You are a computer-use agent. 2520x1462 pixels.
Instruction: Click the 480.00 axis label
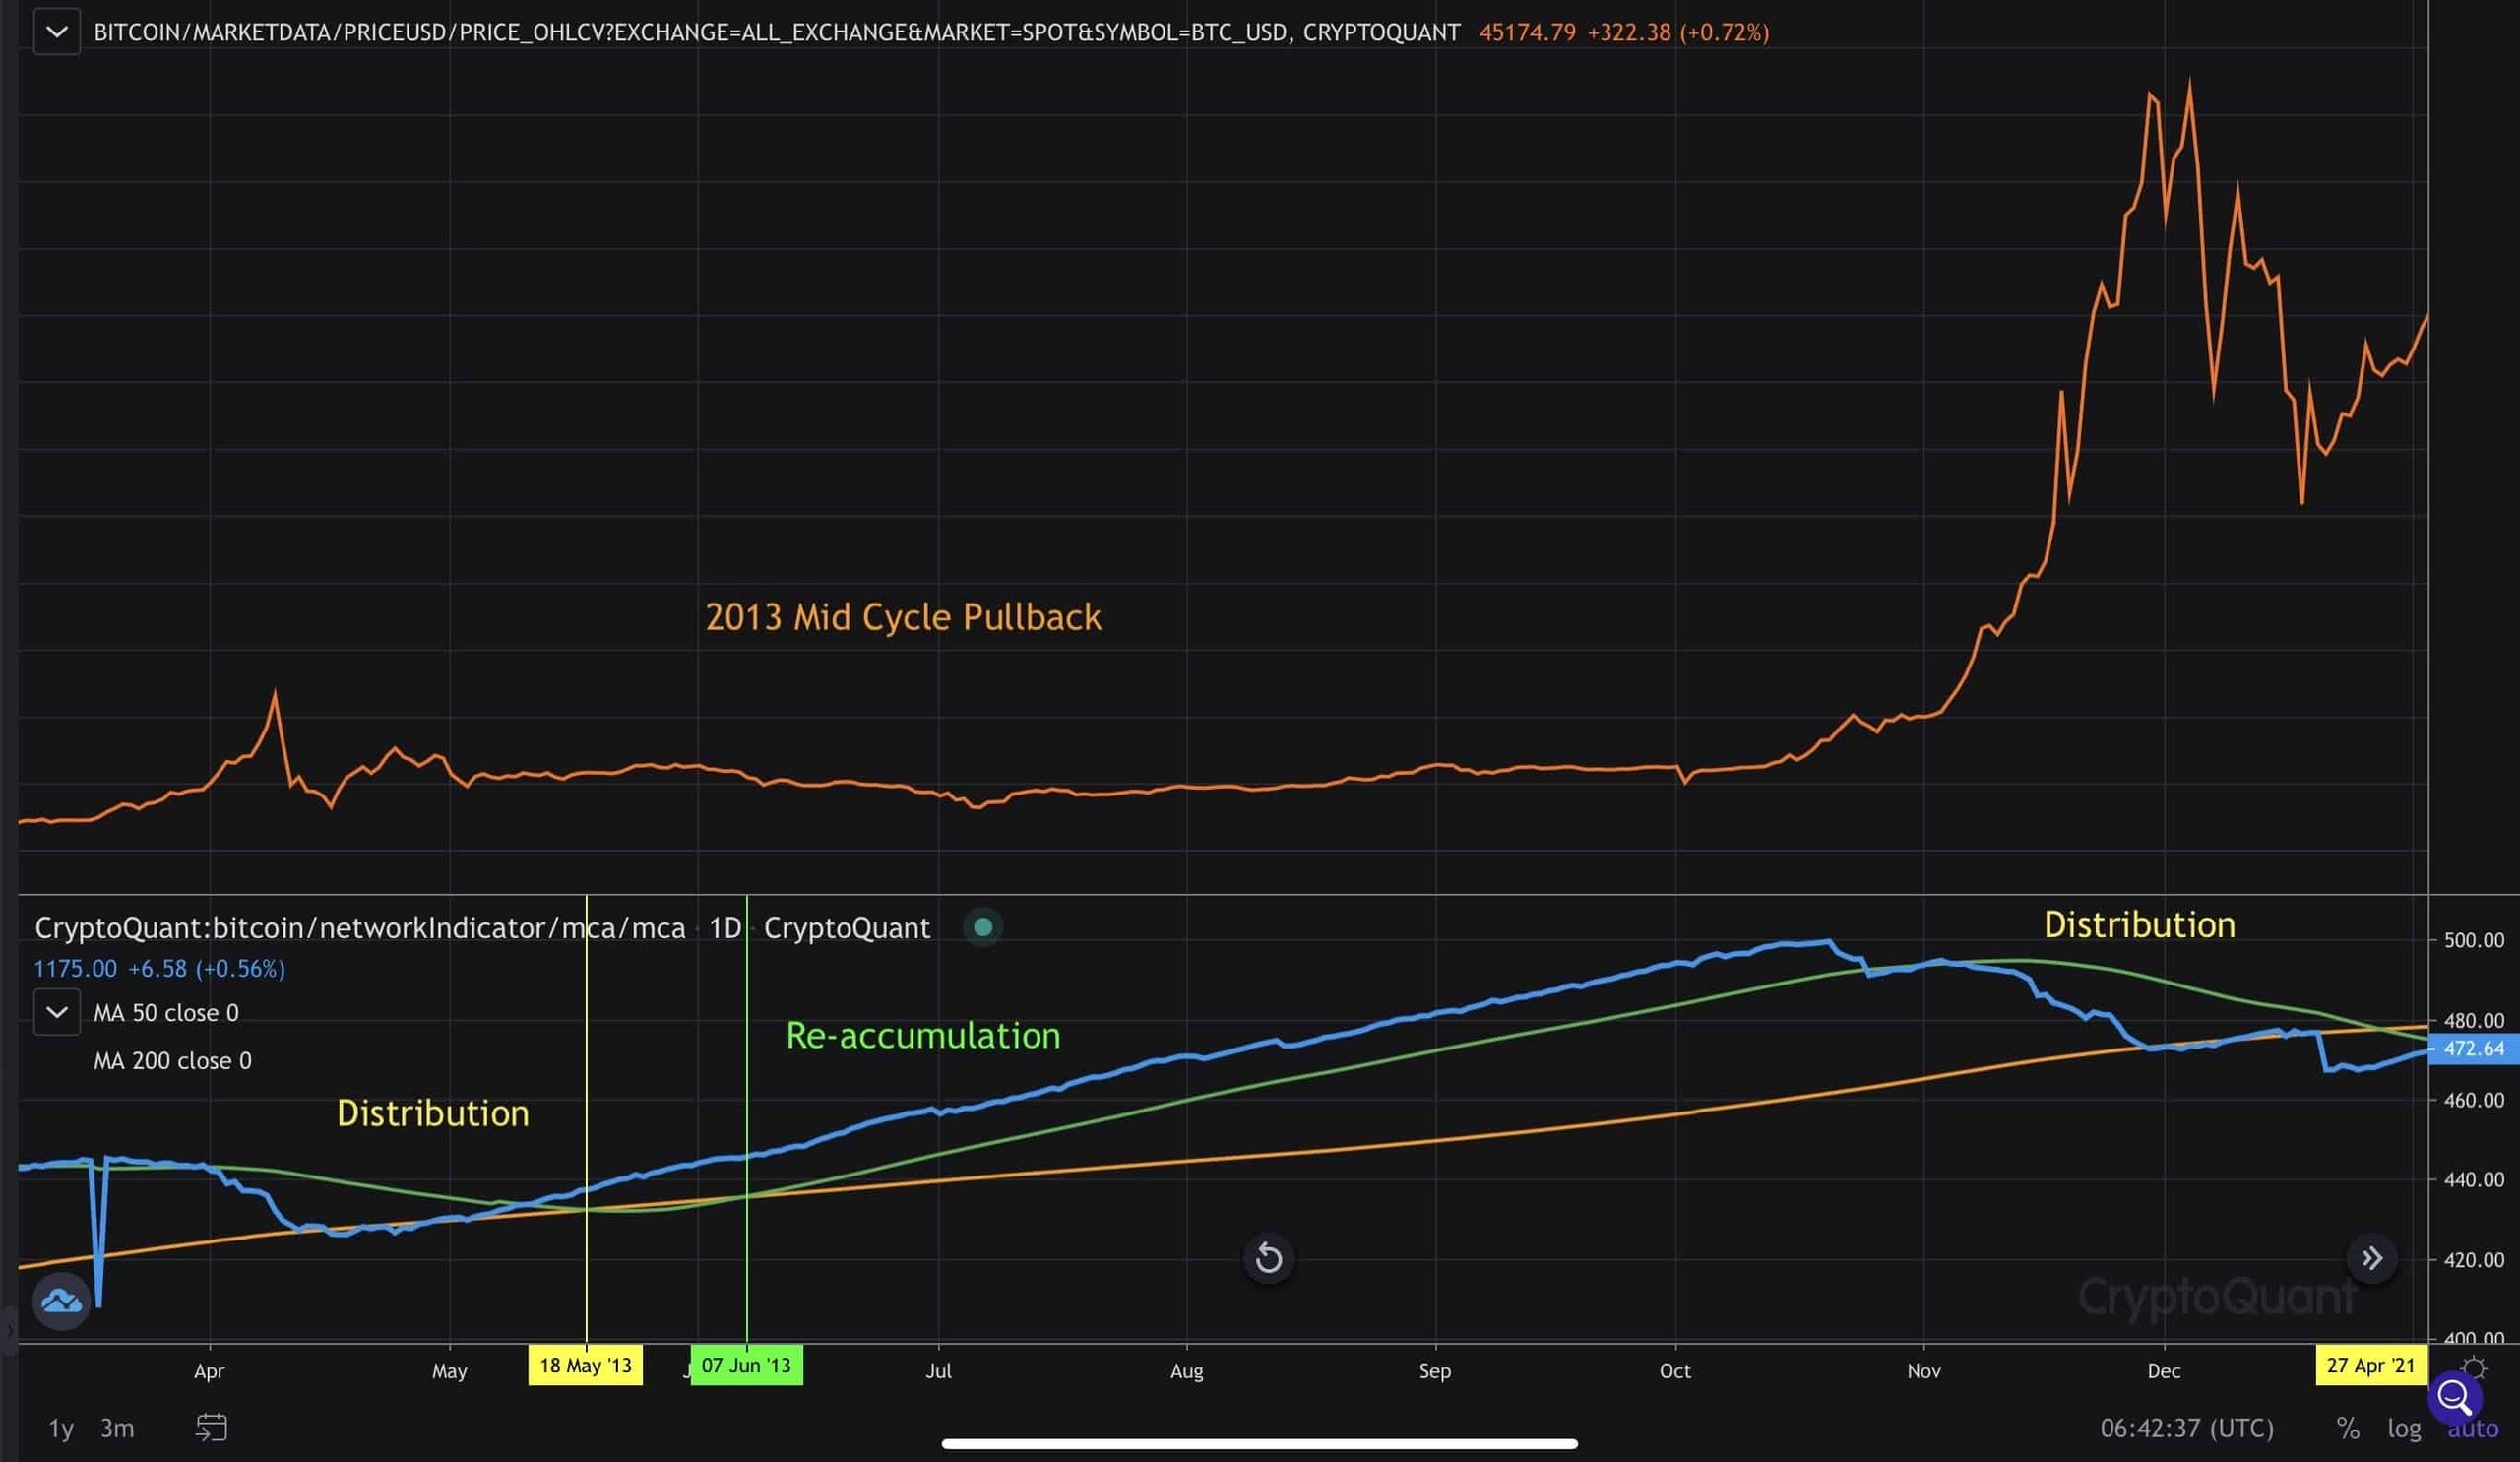click(2474, 1020)
